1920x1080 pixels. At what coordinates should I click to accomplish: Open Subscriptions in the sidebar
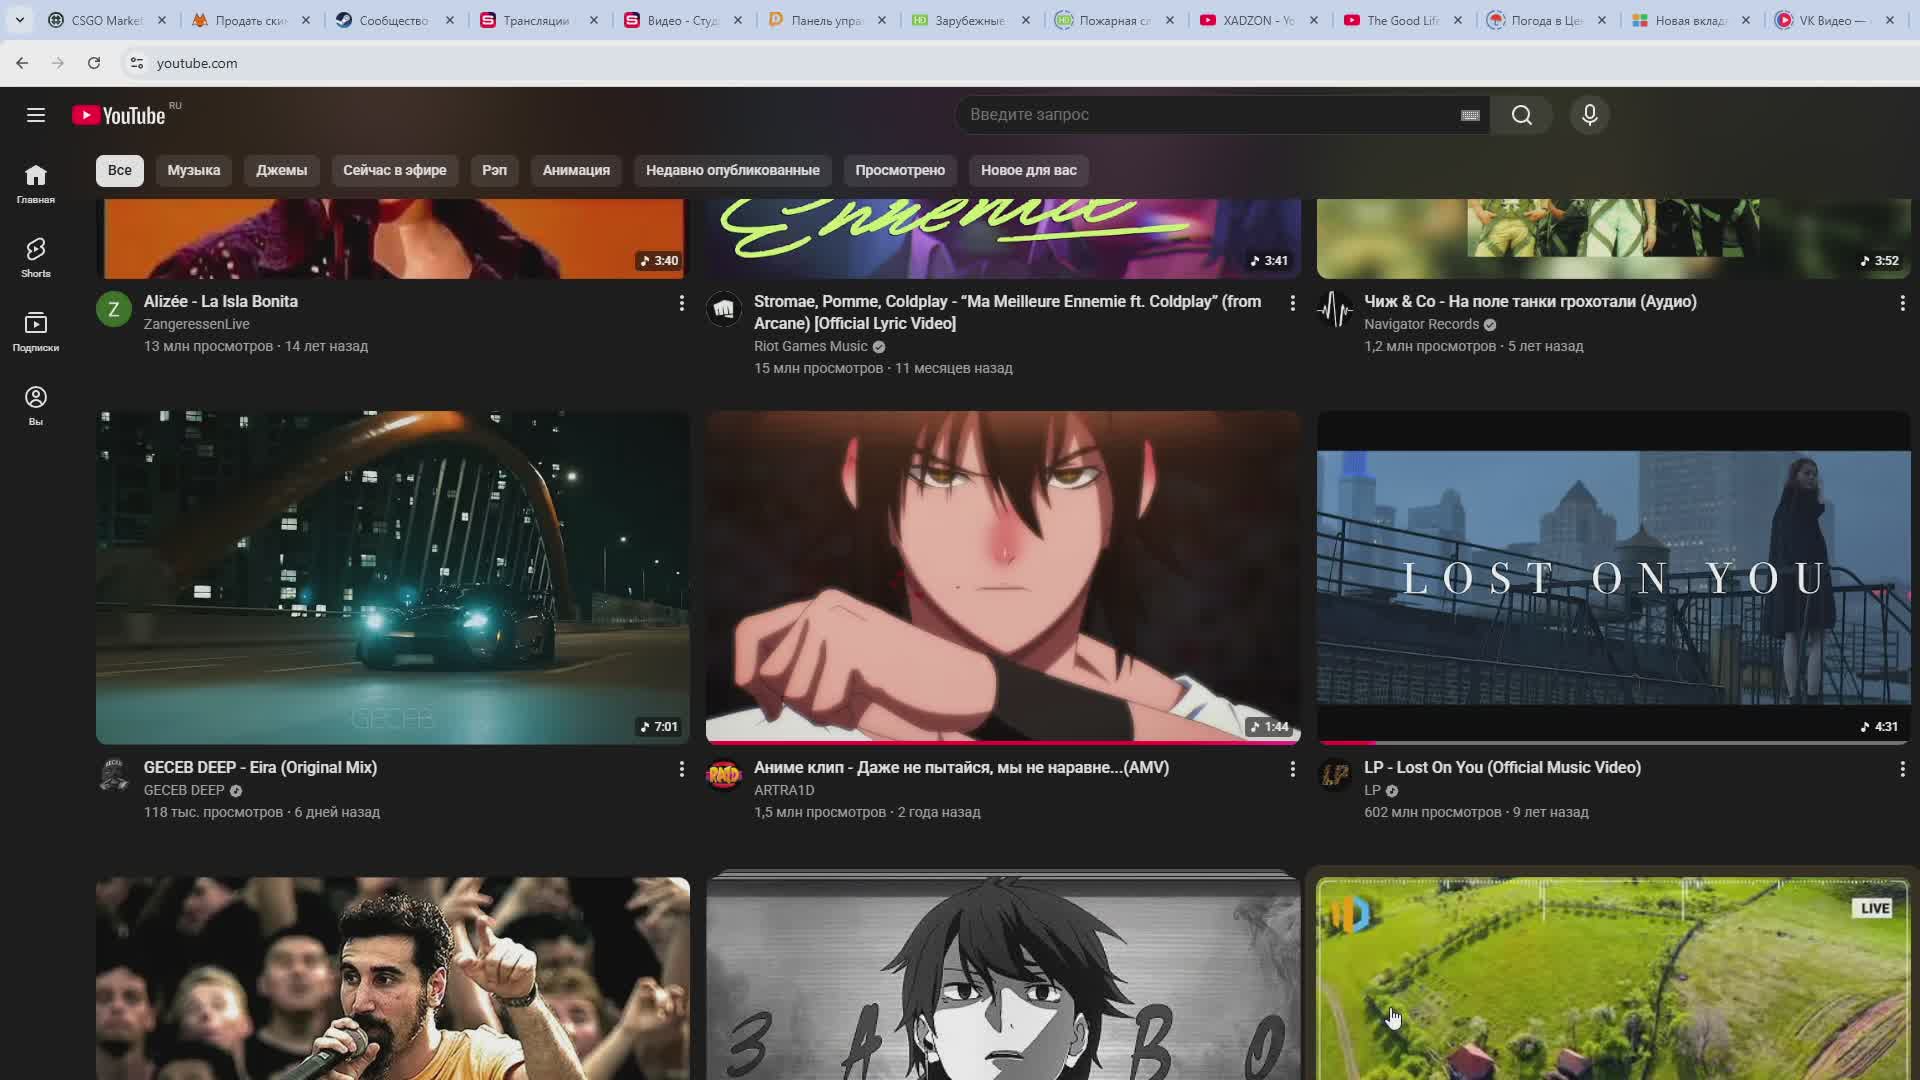tap(36, 331)
